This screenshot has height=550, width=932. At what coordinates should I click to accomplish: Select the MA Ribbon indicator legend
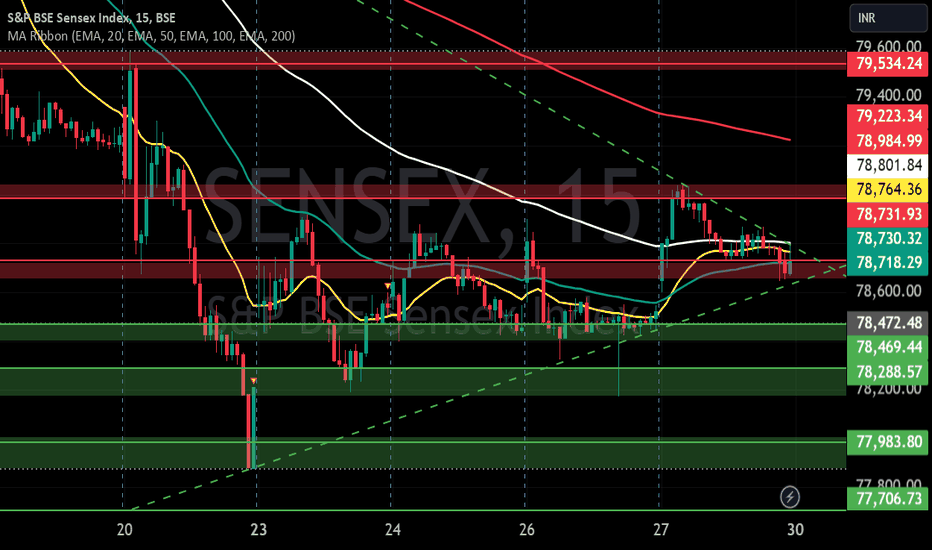151,36
